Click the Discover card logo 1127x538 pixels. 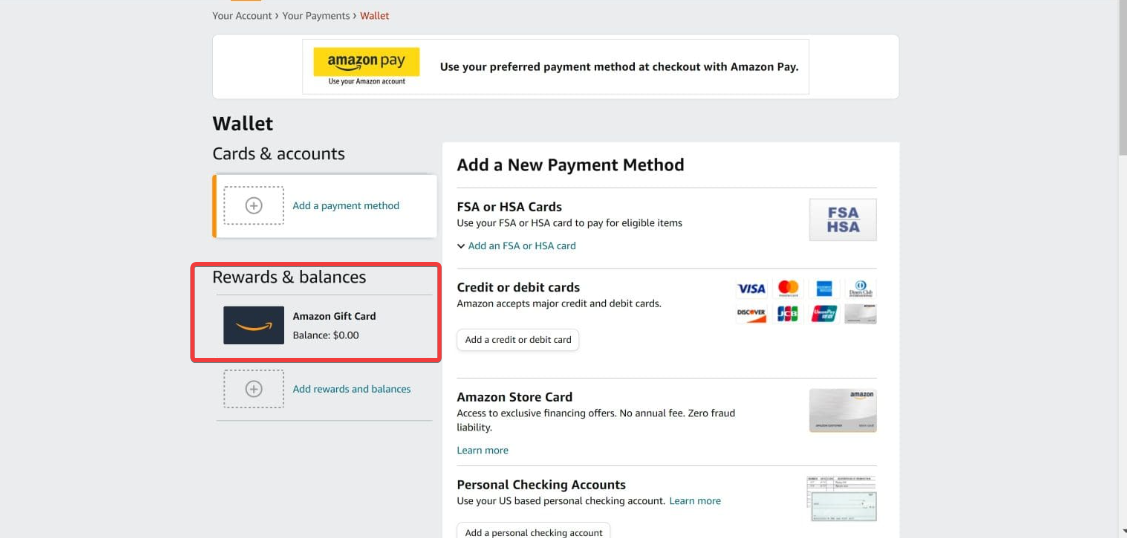(x=751, y=314)
